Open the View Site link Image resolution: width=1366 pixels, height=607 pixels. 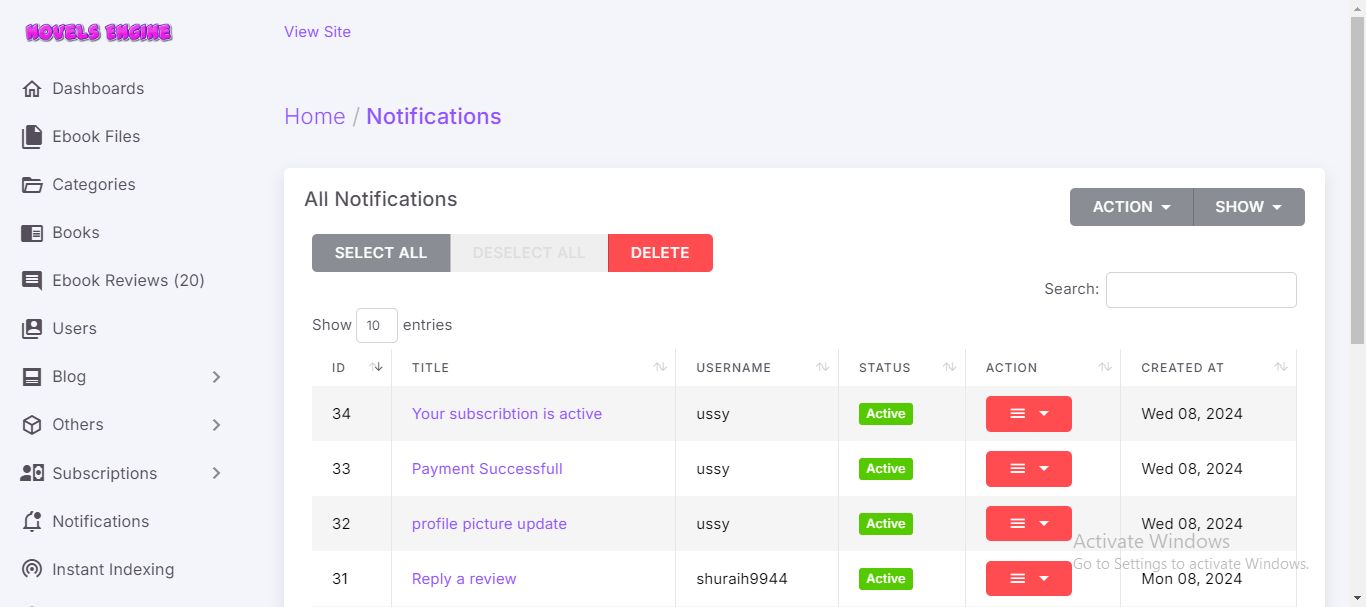tap(317, 32)
